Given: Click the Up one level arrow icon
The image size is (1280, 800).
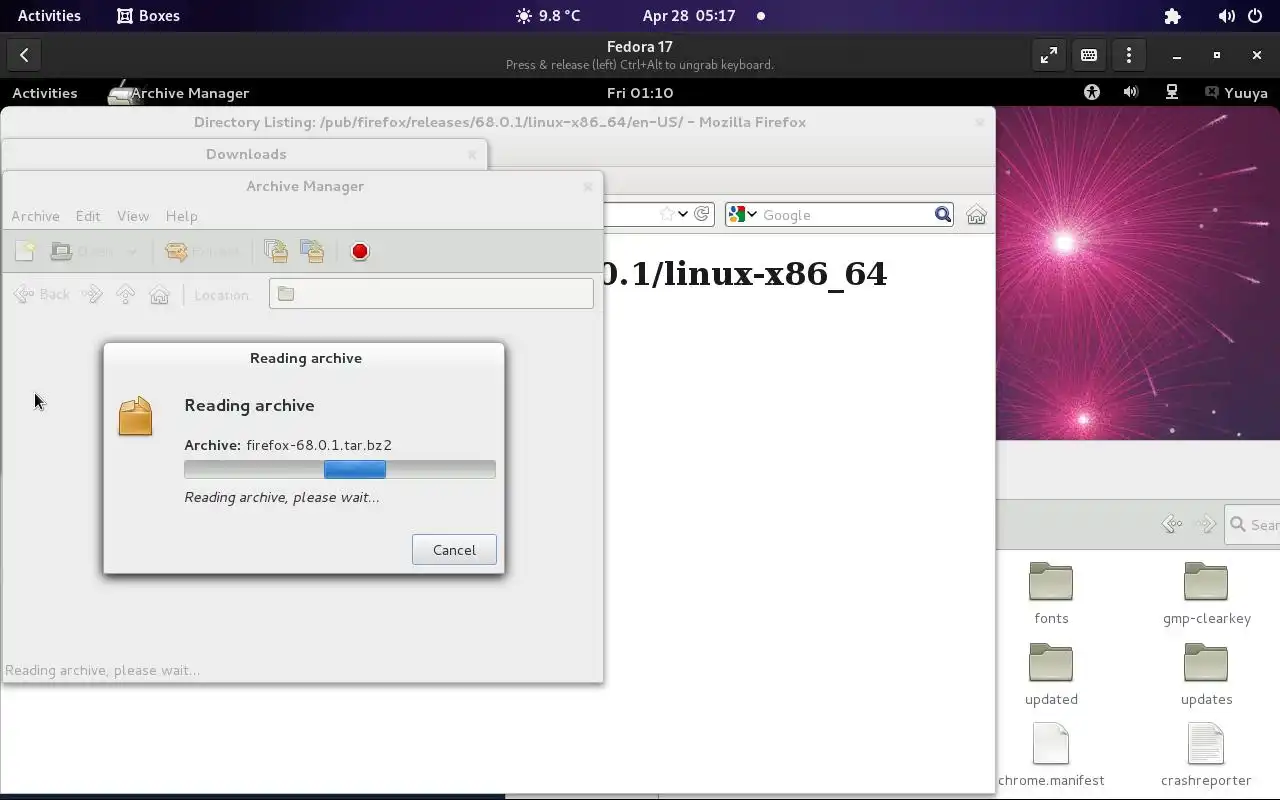Looking at the screenshot, I should pyautogui.click(x=125, y=294).
